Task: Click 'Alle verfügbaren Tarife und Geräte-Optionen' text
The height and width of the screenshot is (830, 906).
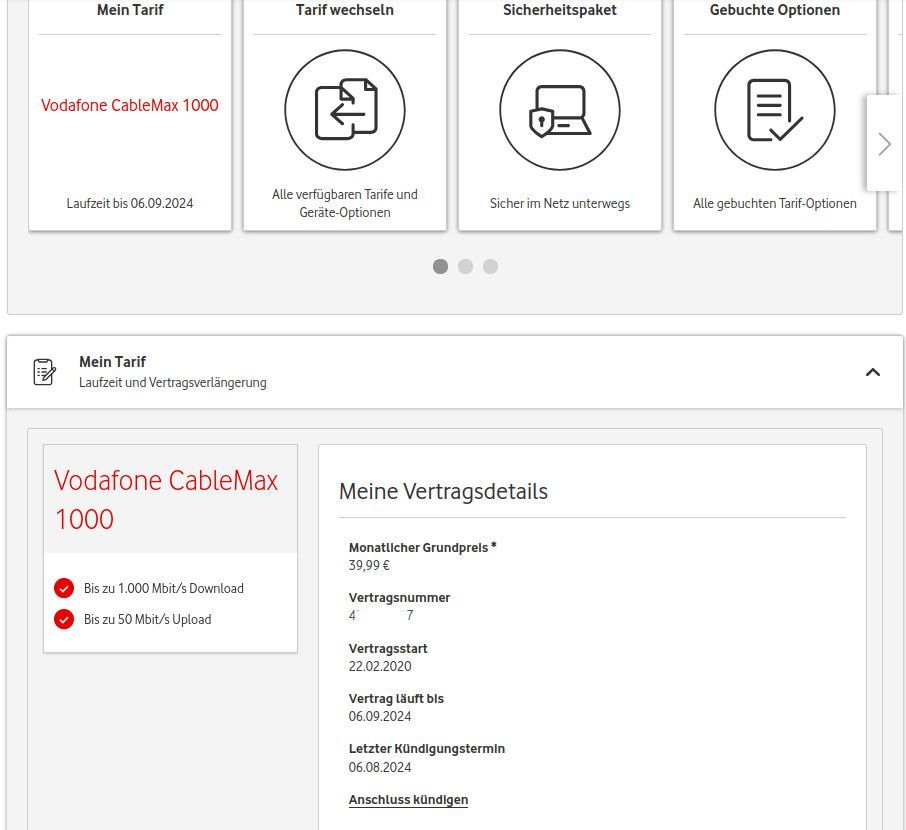Action: (345, 203)
